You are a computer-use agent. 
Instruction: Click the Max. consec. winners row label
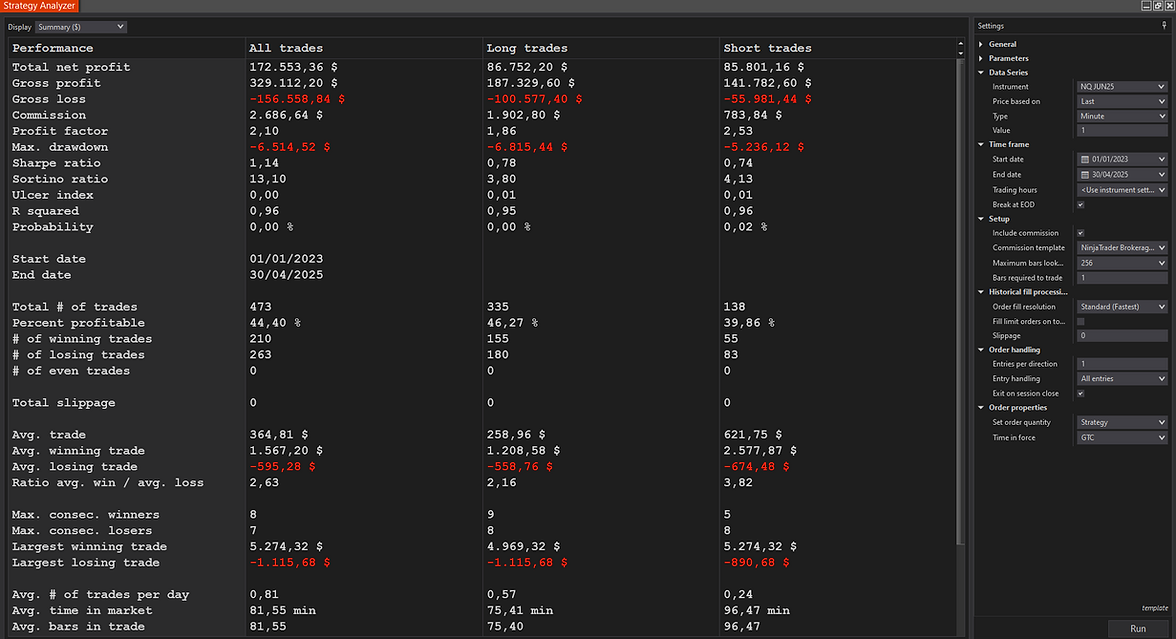86,514
